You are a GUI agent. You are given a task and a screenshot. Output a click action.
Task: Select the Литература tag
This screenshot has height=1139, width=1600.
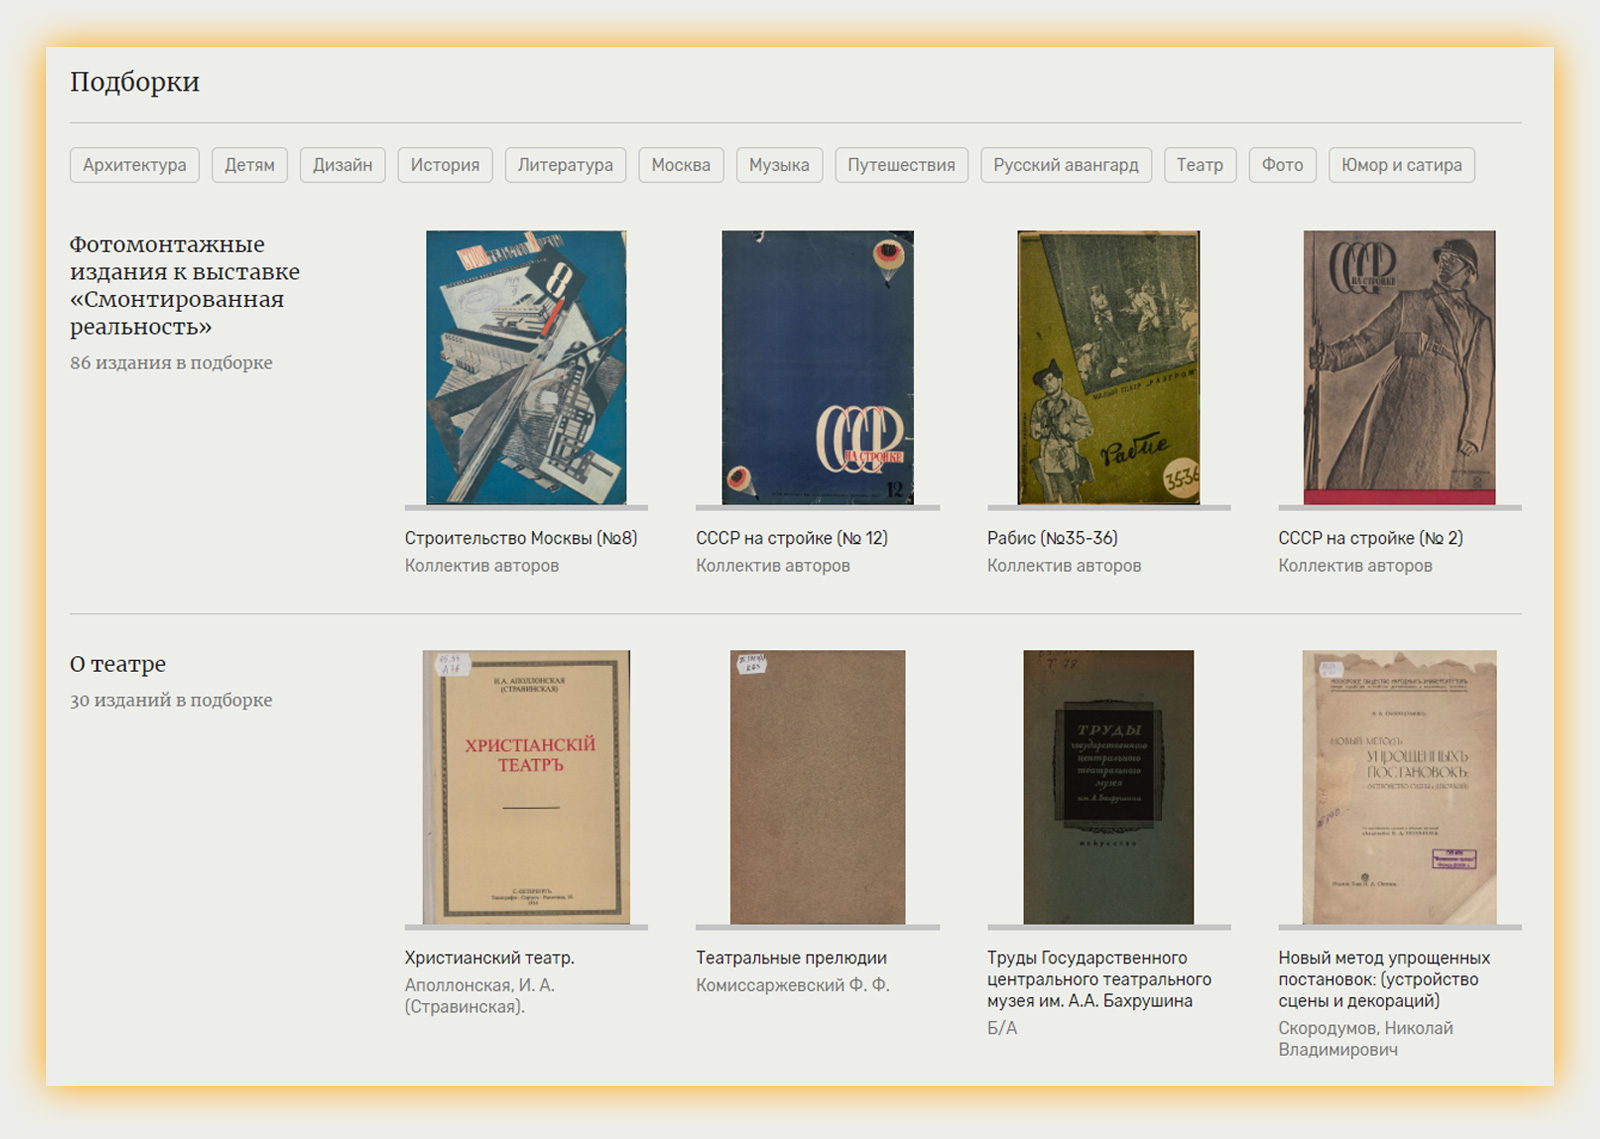[x=565, y=165]
